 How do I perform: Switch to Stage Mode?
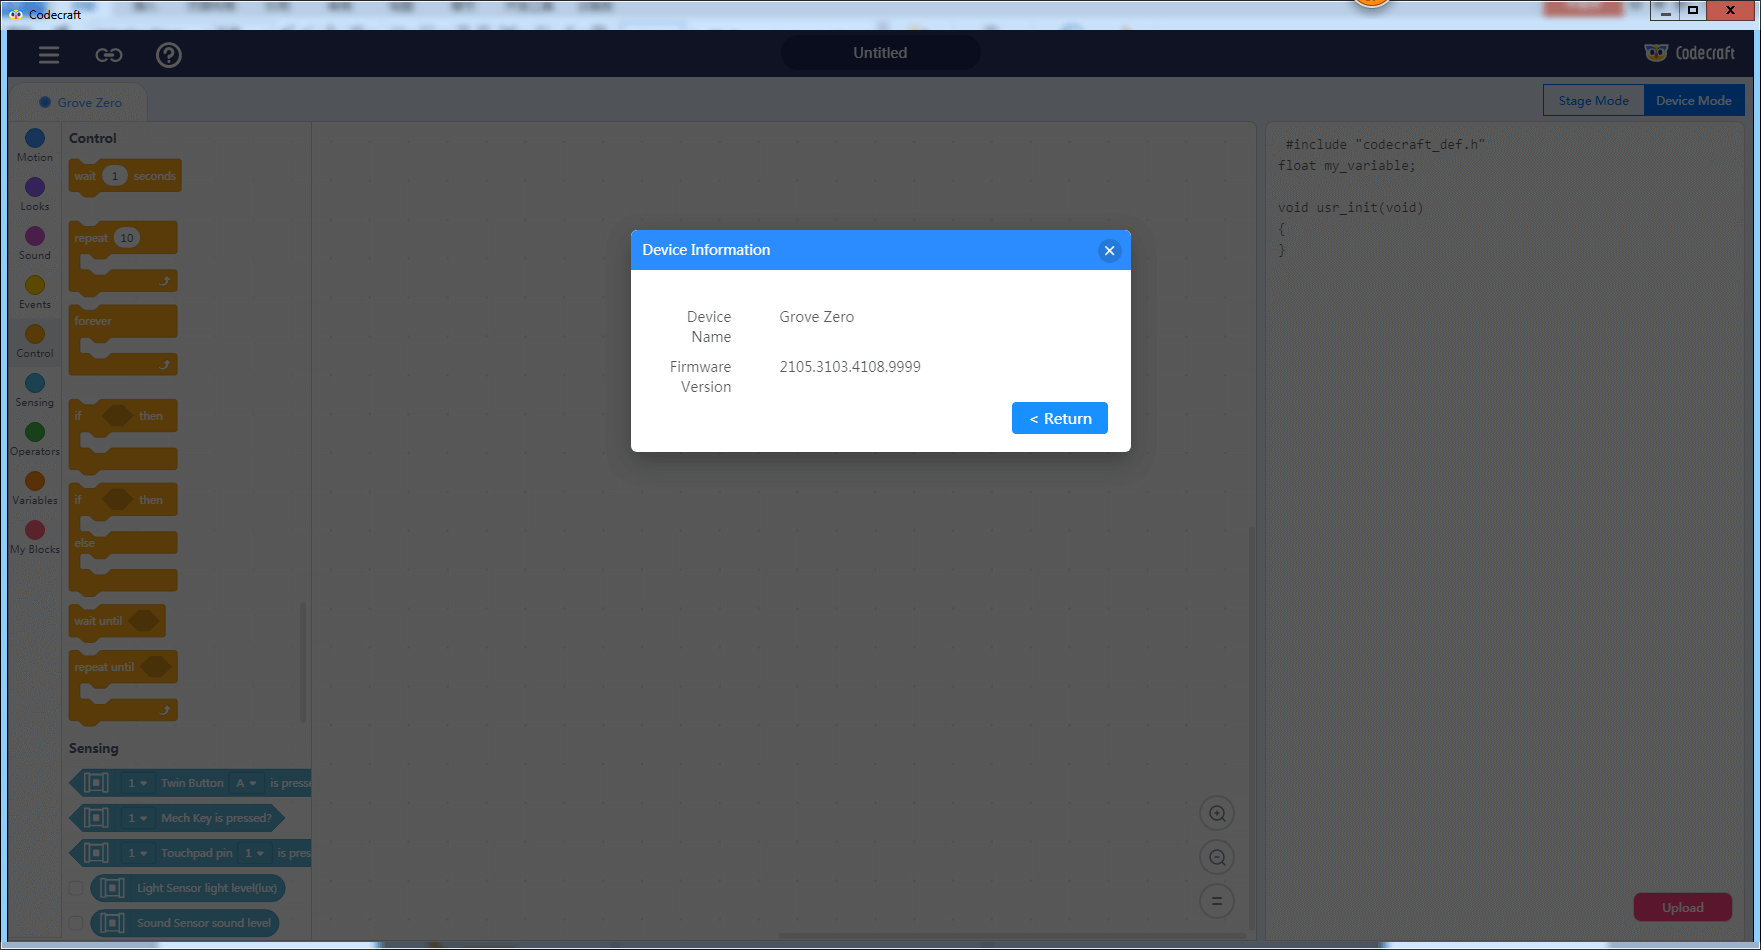[1593, 100]
